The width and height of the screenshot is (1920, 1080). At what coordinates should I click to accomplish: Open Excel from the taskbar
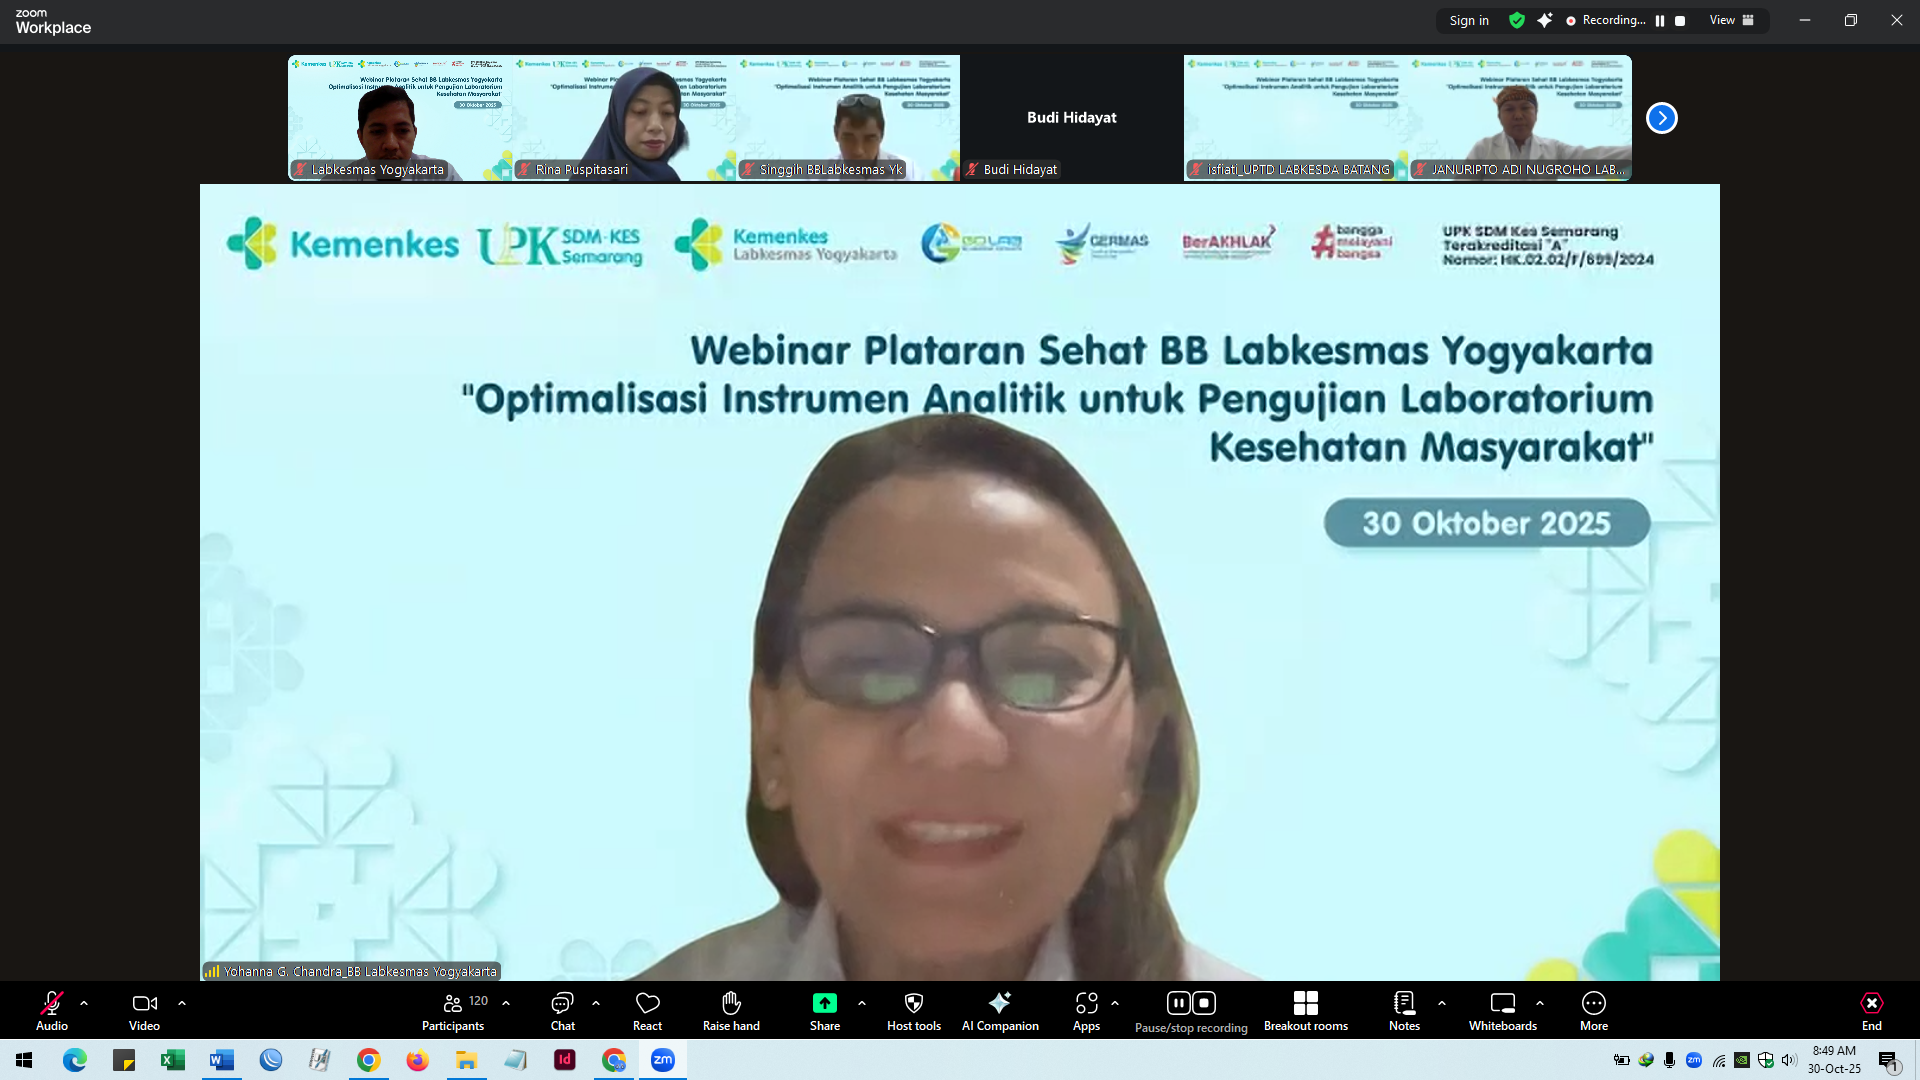point(173,1060)
